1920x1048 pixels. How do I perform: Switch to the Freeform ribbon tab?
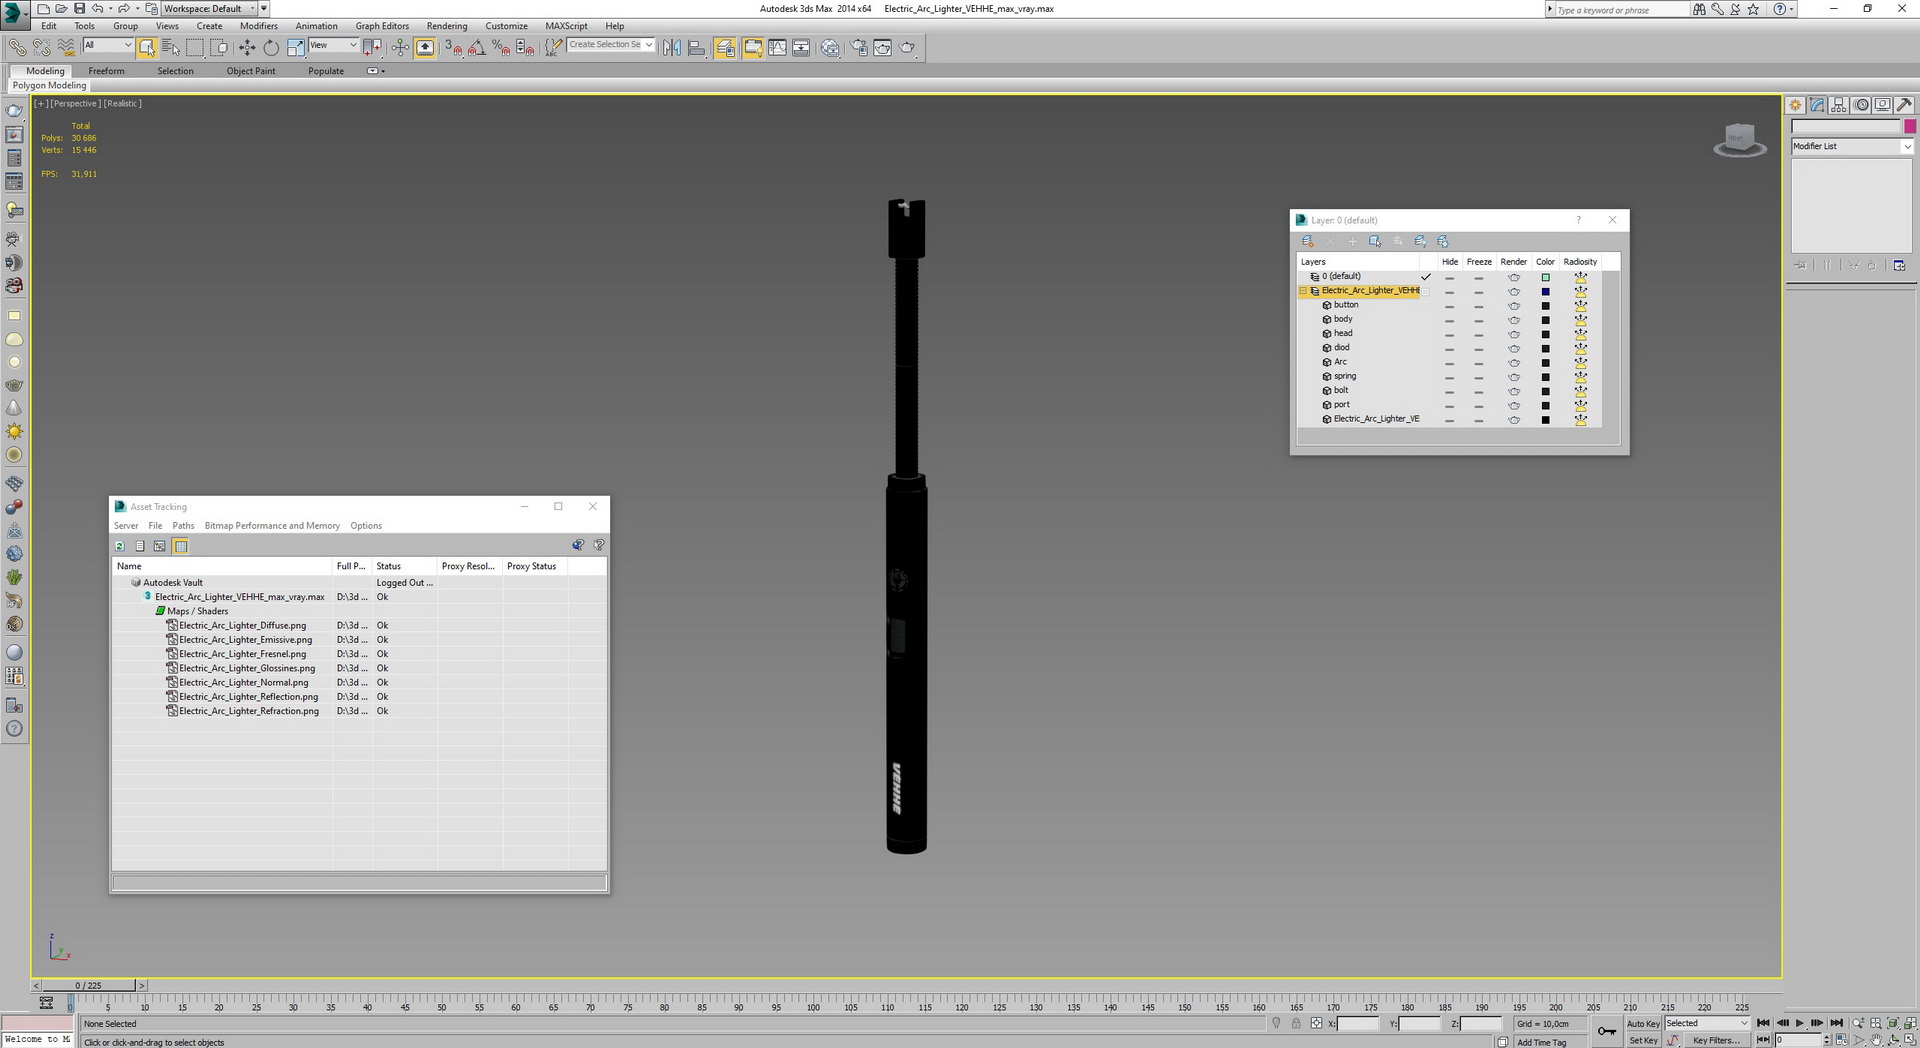tap(106, 71)
